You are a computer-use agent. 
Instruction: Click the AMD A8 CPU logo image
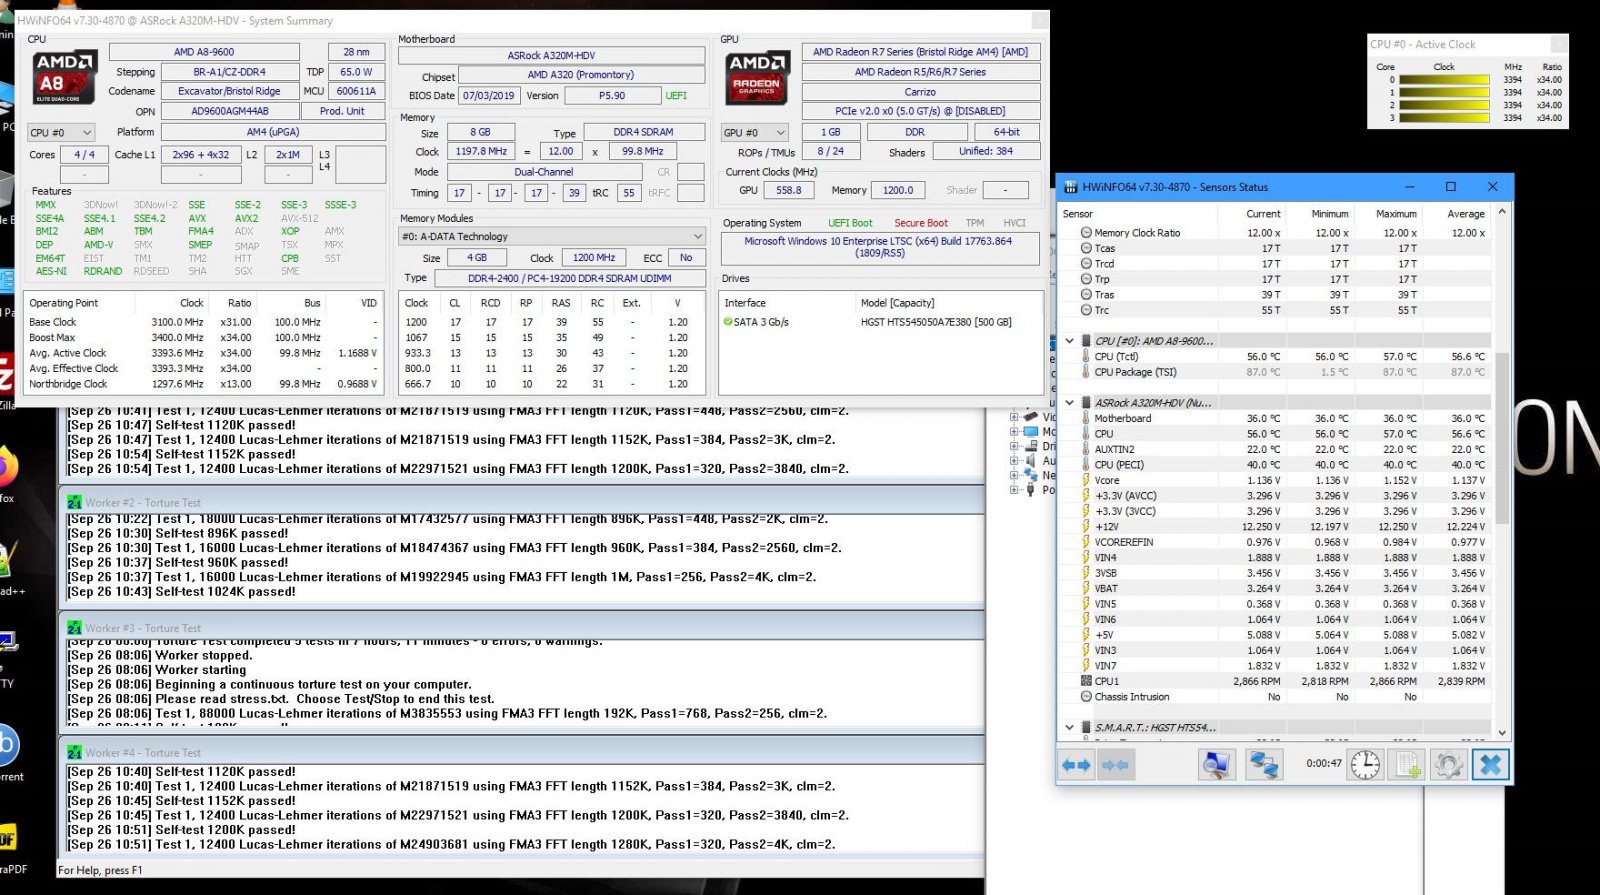point(64,77)
